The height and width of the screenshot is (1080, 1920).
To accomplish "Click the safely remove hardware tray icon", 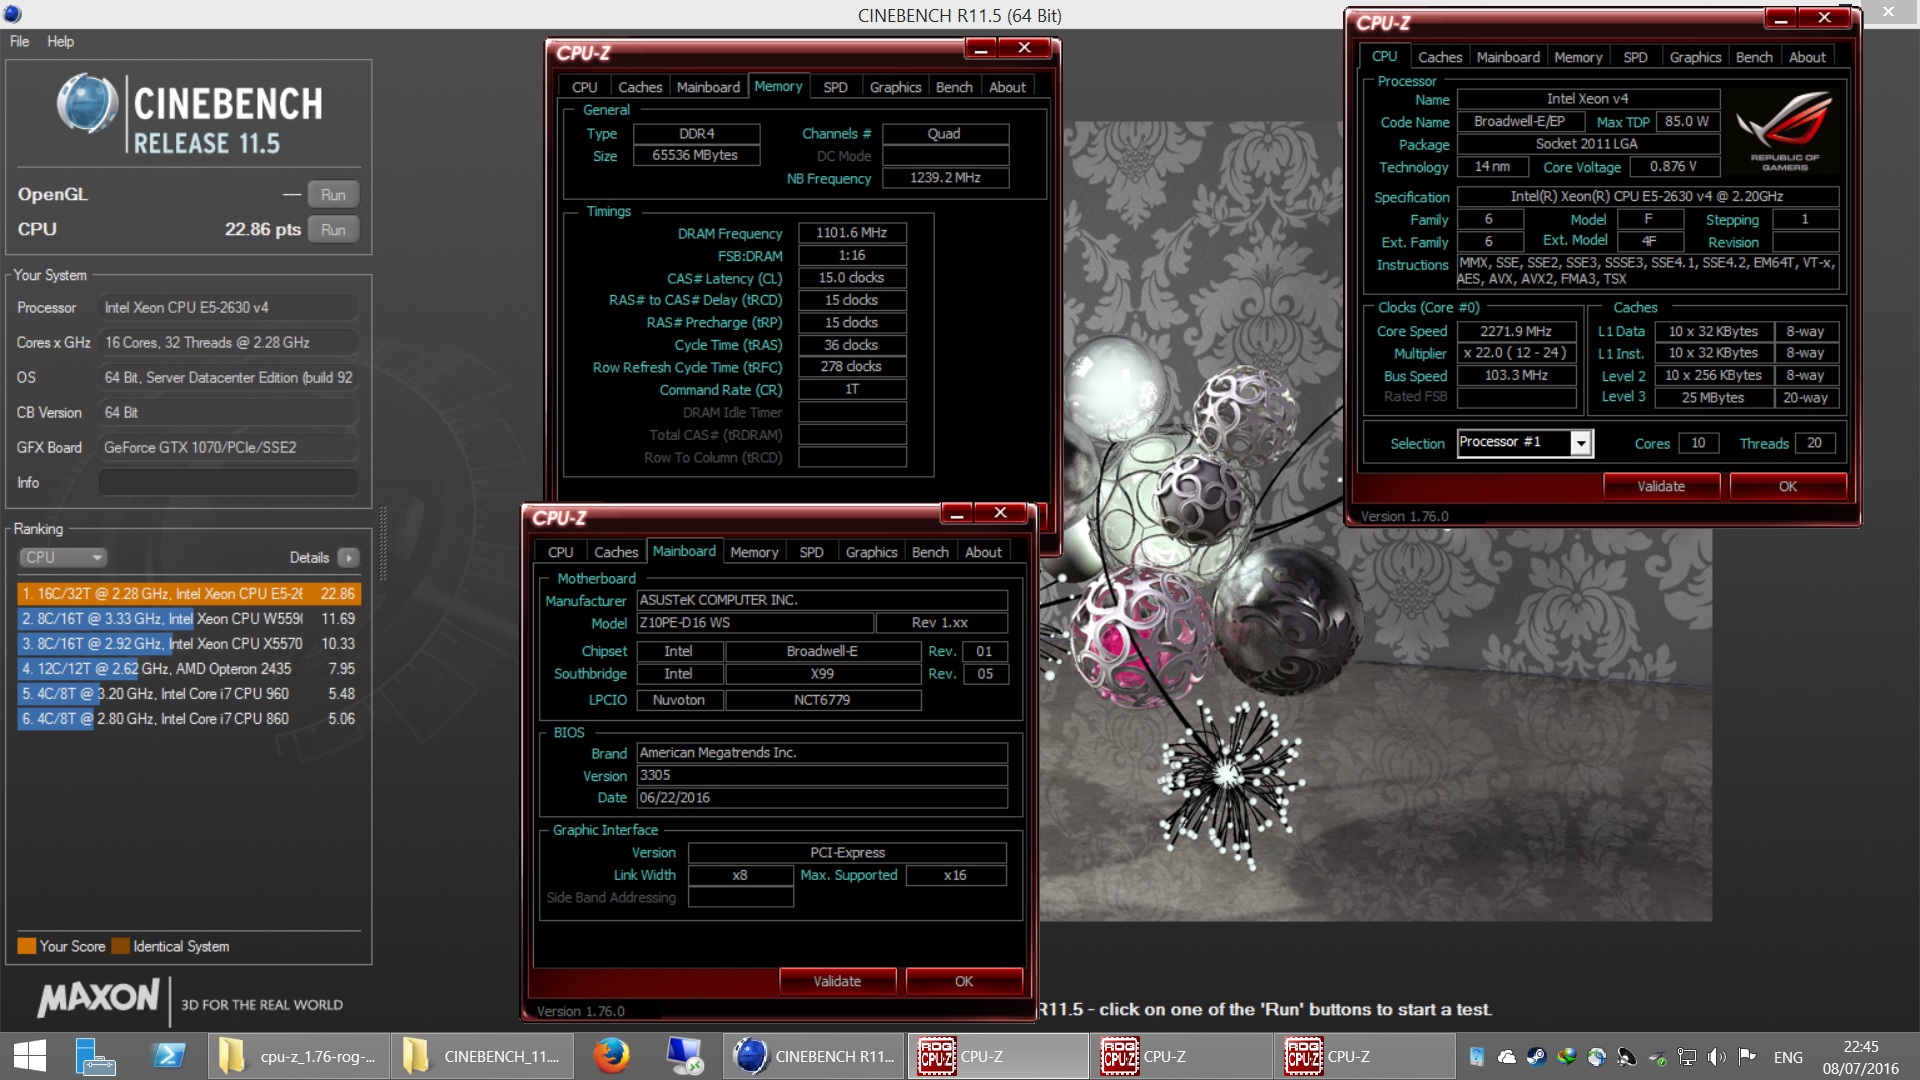I will point(1657,1057).
